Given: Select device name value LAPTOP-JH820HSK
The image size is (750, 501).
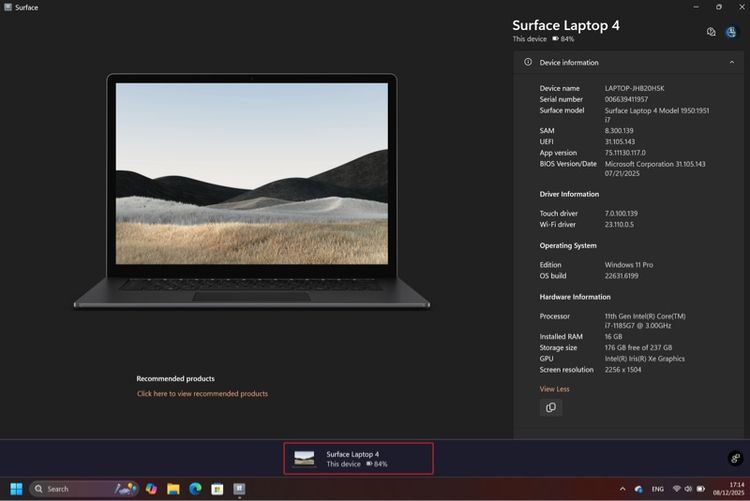Looking at the screenshot, I should coord(634,88).
